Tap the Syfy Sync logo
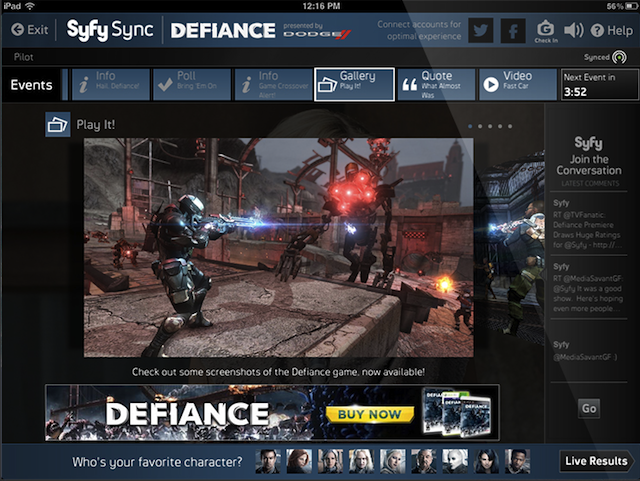Screen dimensions: 640x481 [x=110, y=30]
